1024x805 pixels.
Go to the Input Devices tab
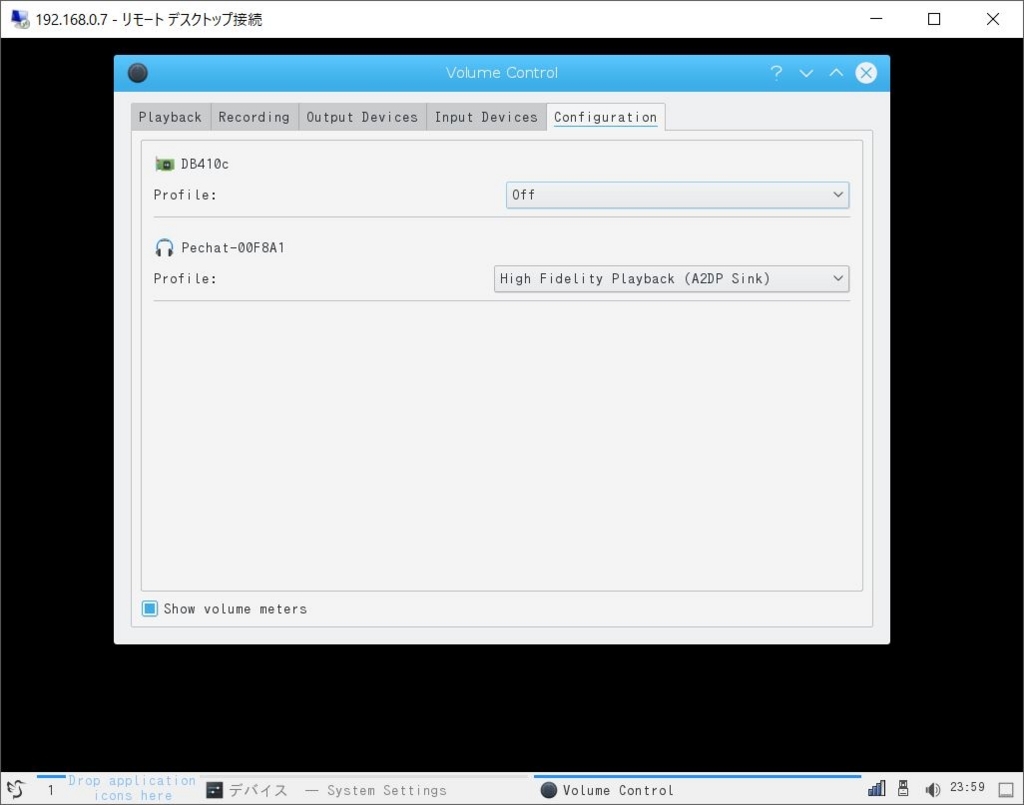coord(486,117)
